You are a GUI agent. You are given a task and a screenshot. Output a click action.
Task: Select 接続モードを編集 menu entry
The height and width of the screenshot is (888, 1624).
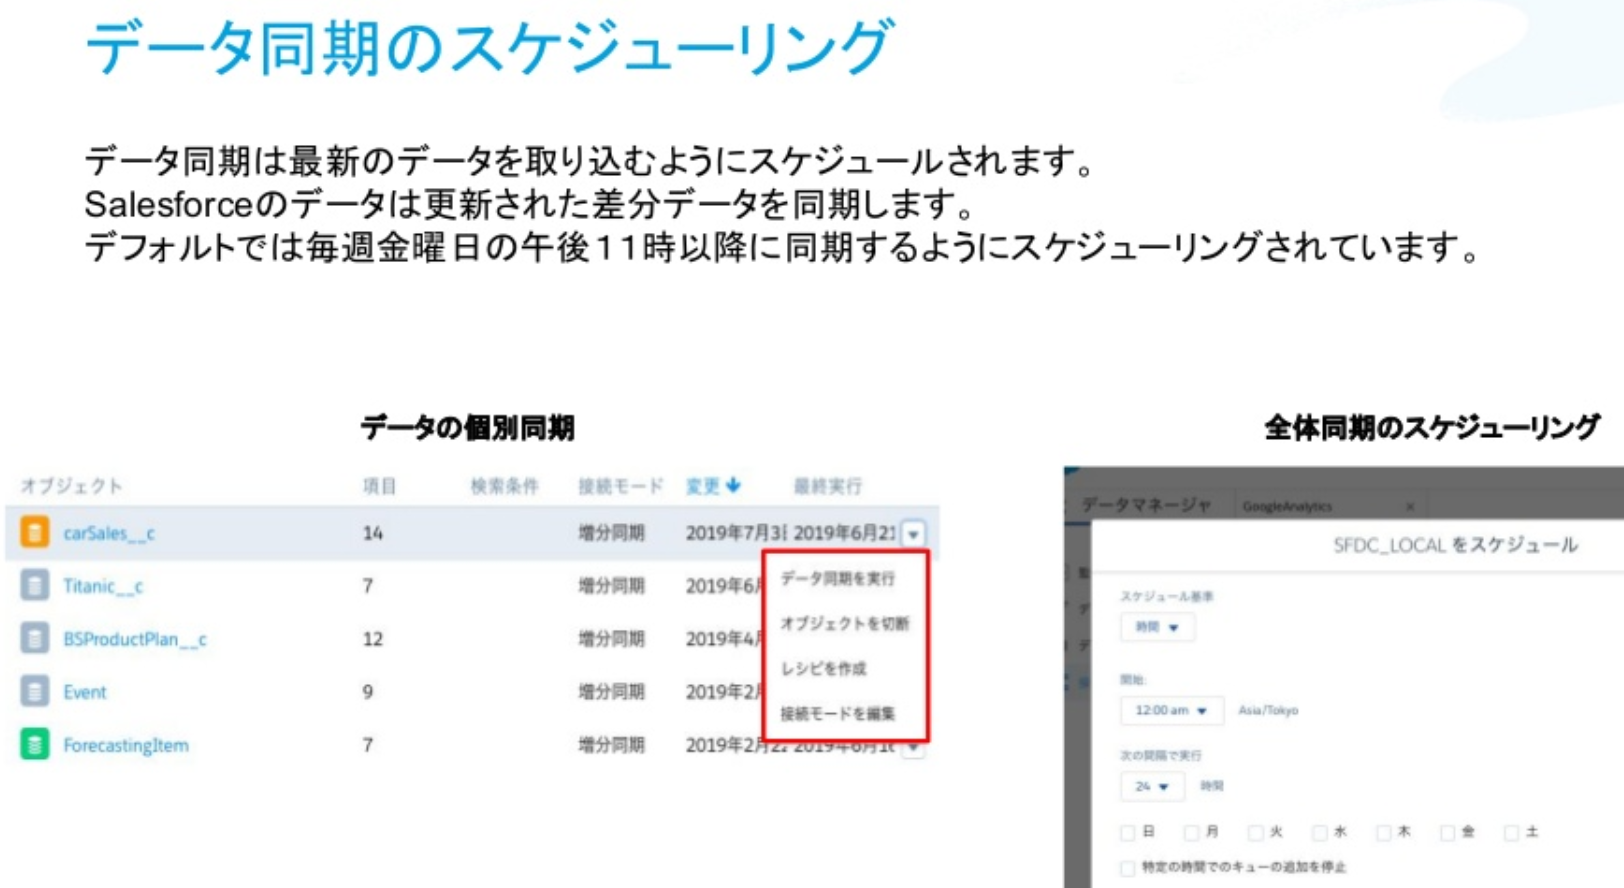(x=837, y=713)
